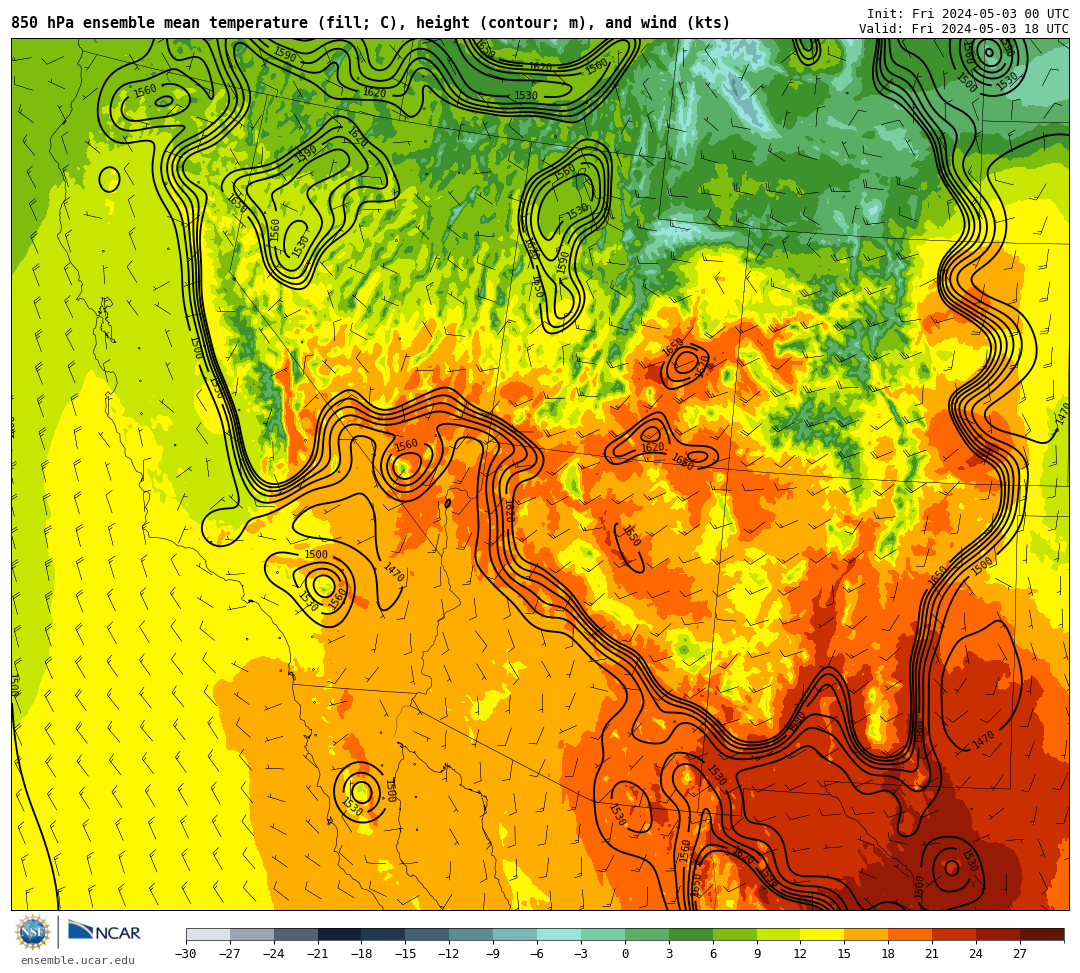1080x973 pixels.
Task: Click the 21 colorbar tick label
Action: pos(933,954)
